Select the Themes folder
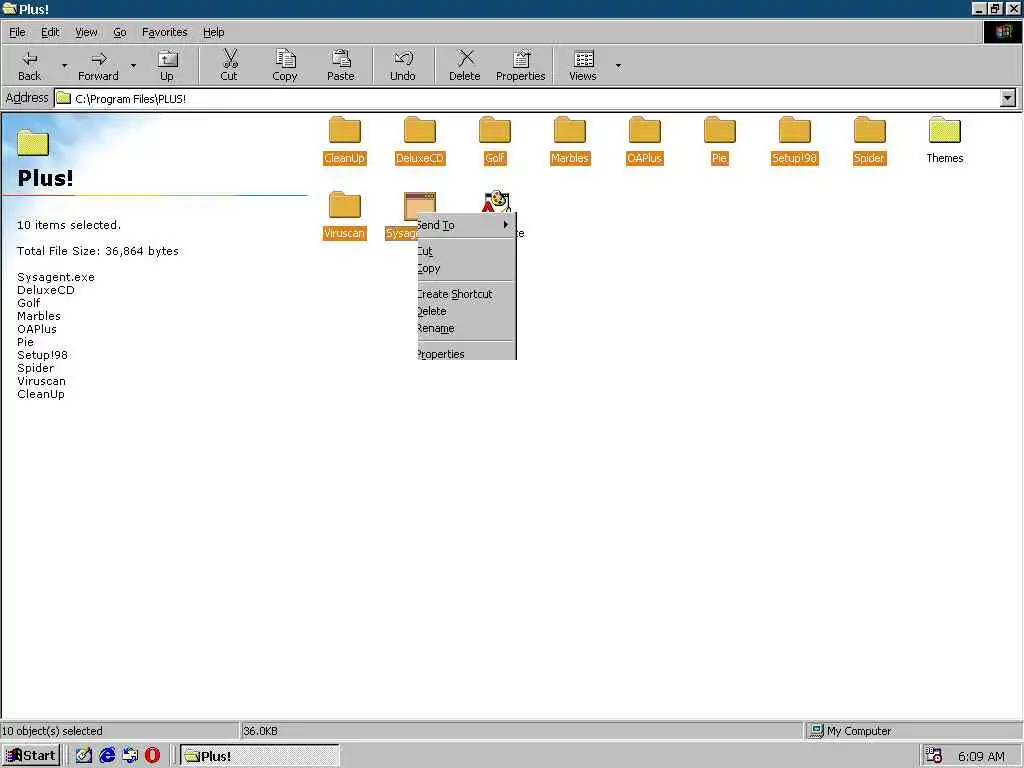Screen dimensions: 1024x768 point(945,140)
